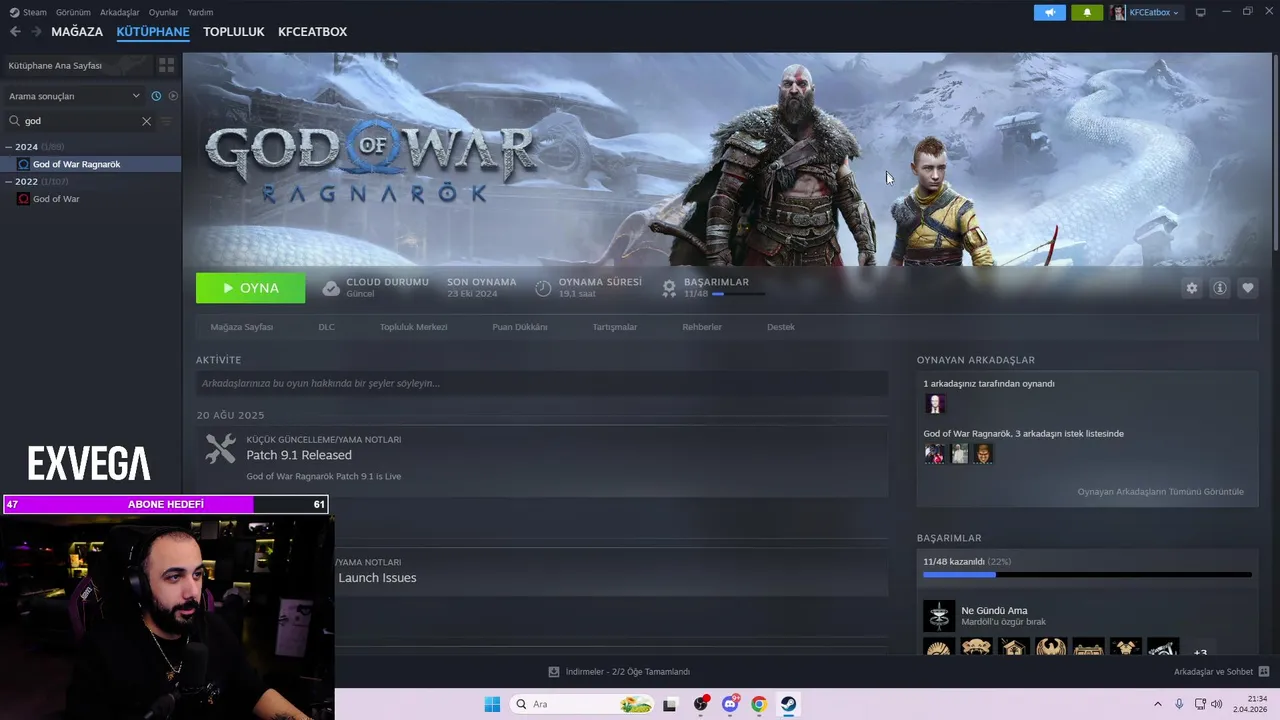This screenshot has width=1280, height=720.
Task: Click the Cloud Durumu status icon
Action: tap(331, 288)
